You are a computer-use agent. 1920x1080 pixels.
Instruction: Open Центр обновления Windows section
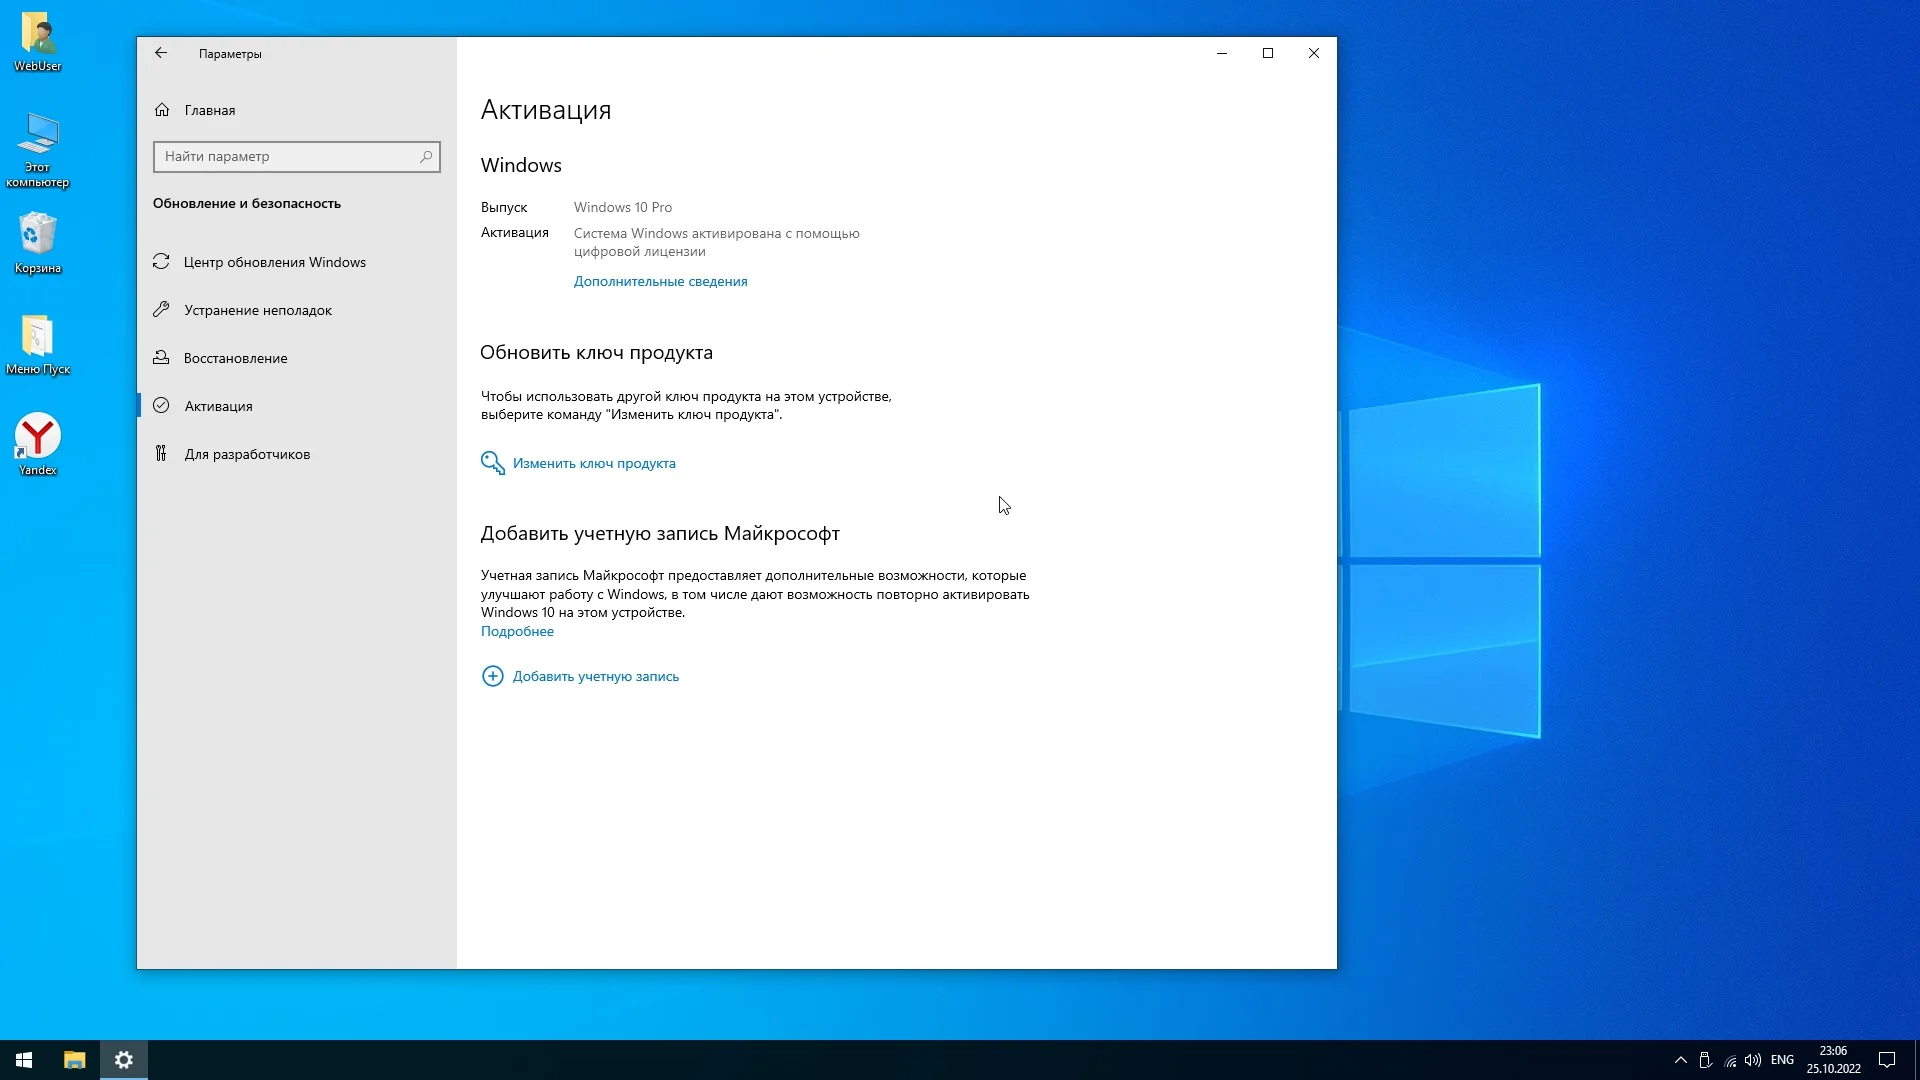pos(274,262)
